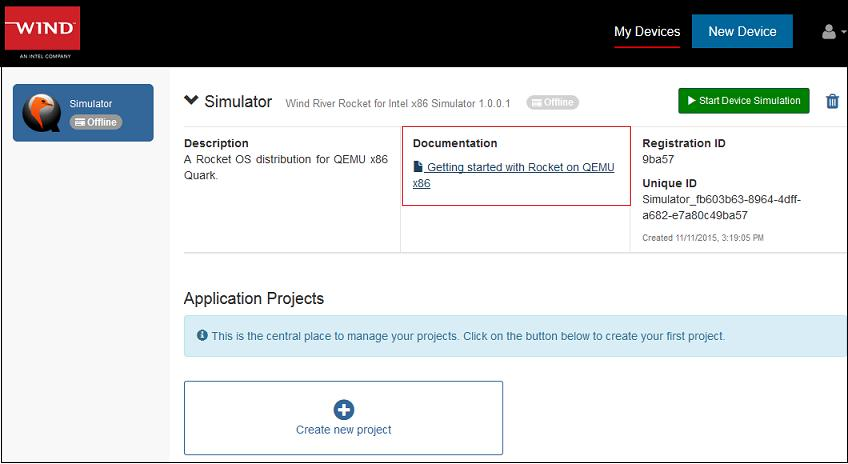
Task: Select the Simulator device card in sidebar
Action: pyautogui.click(x=83, y=113)
